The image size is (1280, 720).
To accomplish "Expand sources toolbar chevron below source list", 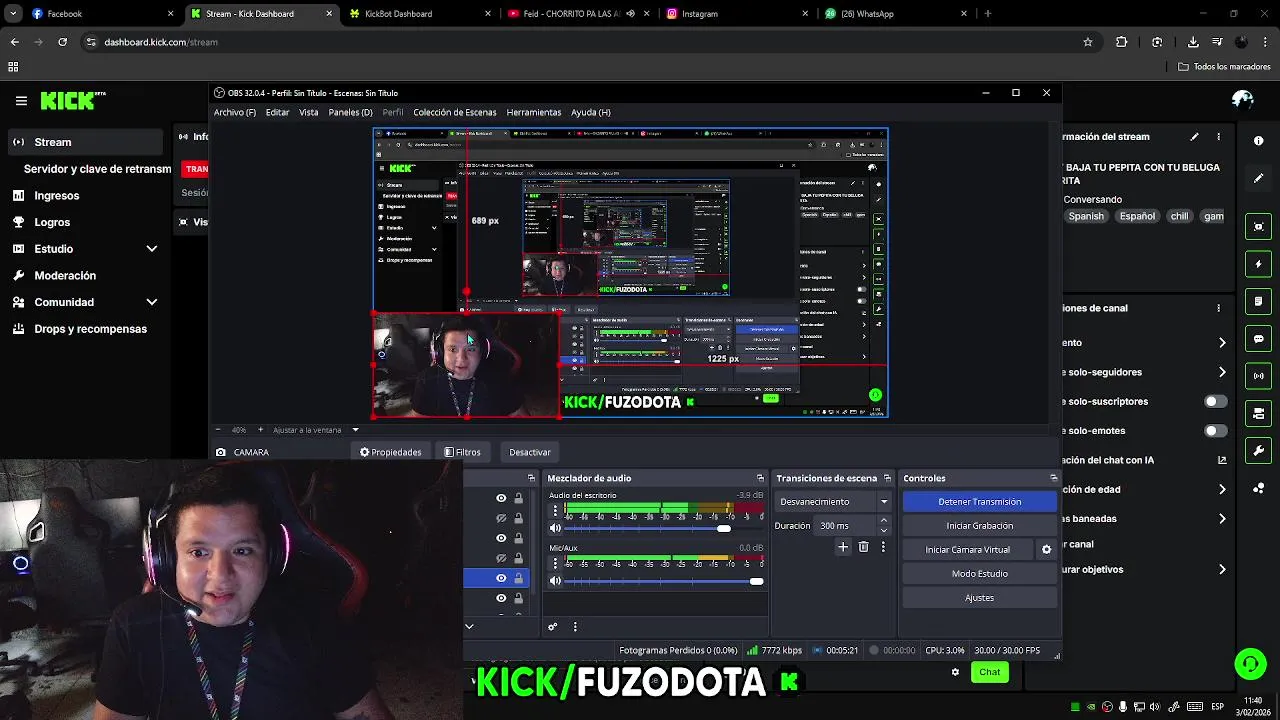I will pyautogui.click(x=469, y=626).
